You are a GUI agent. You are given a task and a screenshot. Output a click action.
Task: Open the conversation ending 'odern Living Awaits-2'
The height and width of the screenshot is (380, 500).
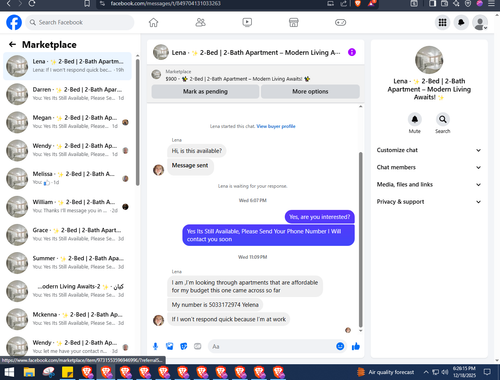(x=67, y=291)
